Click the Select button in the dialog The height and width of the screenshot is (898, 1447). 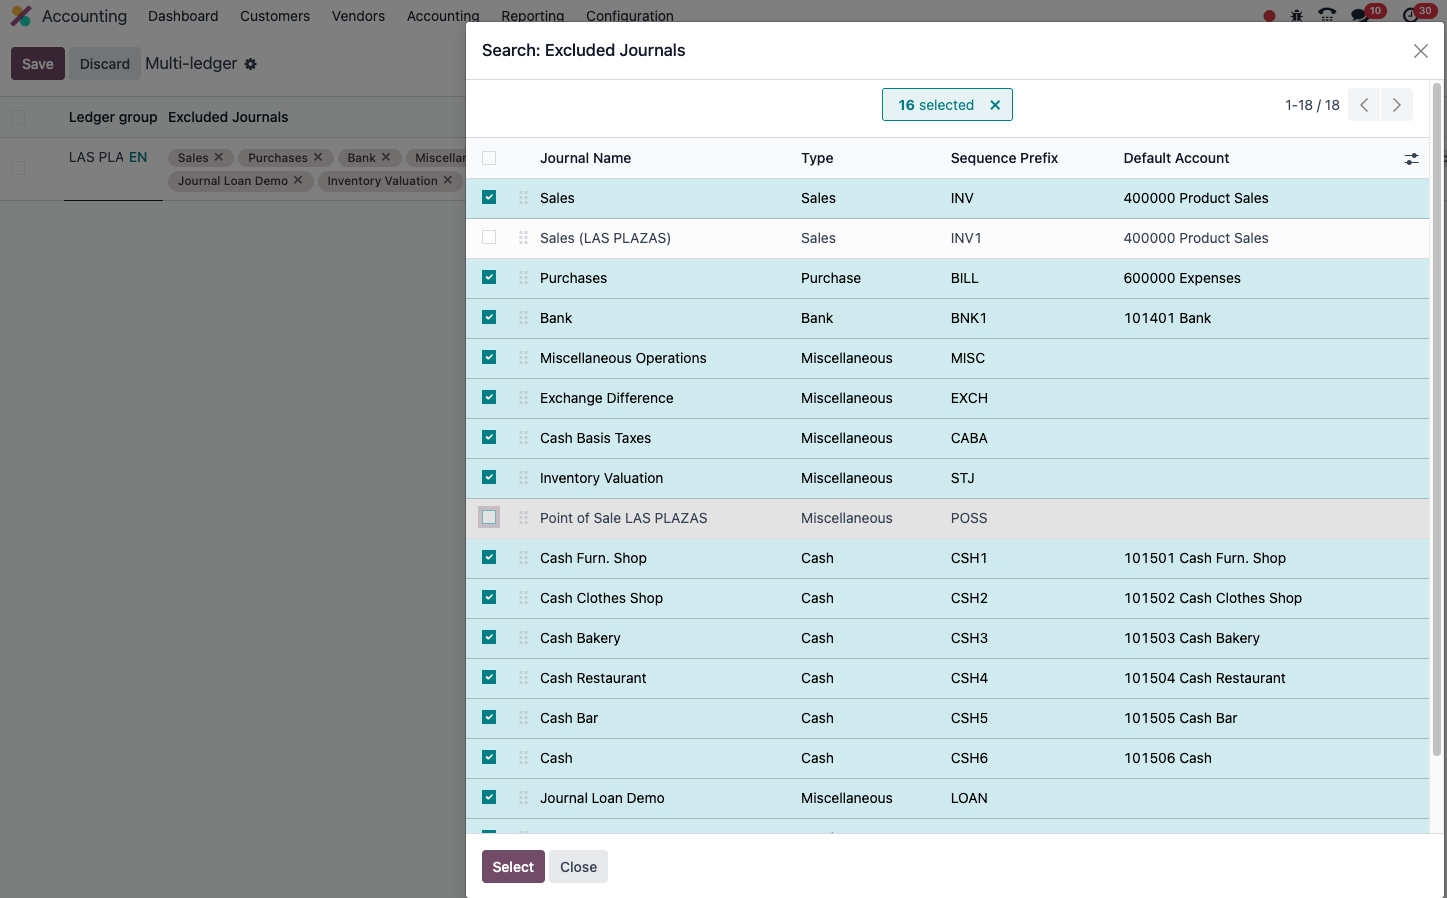click(x=513, y=867)
